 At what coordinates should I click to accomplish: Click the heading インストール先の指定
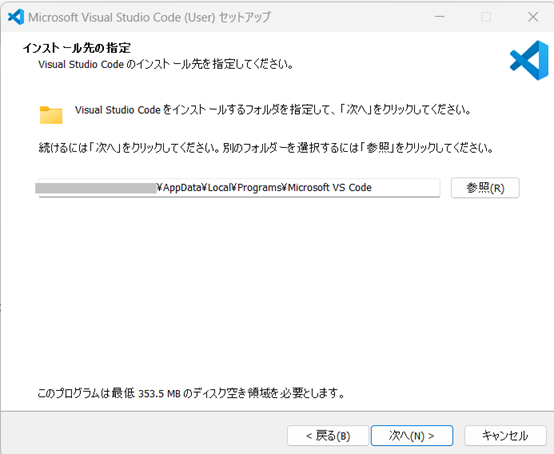(77, 48)
